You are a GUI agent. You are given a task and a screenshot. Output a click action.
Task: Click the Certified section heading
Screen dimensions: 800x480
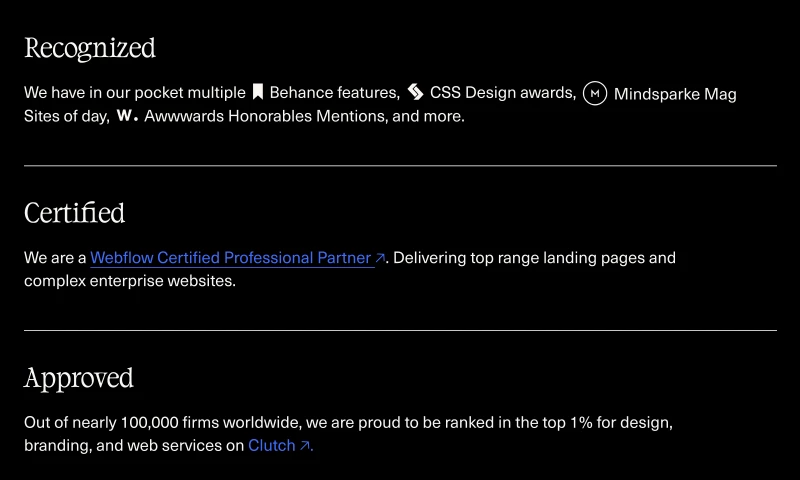click(75, 213)
